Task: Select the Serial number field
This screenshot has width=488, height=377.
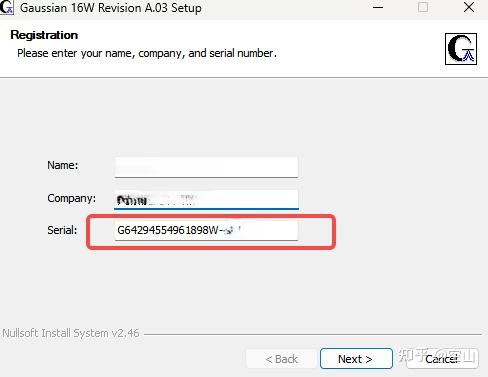Action: tap(206, 231)
